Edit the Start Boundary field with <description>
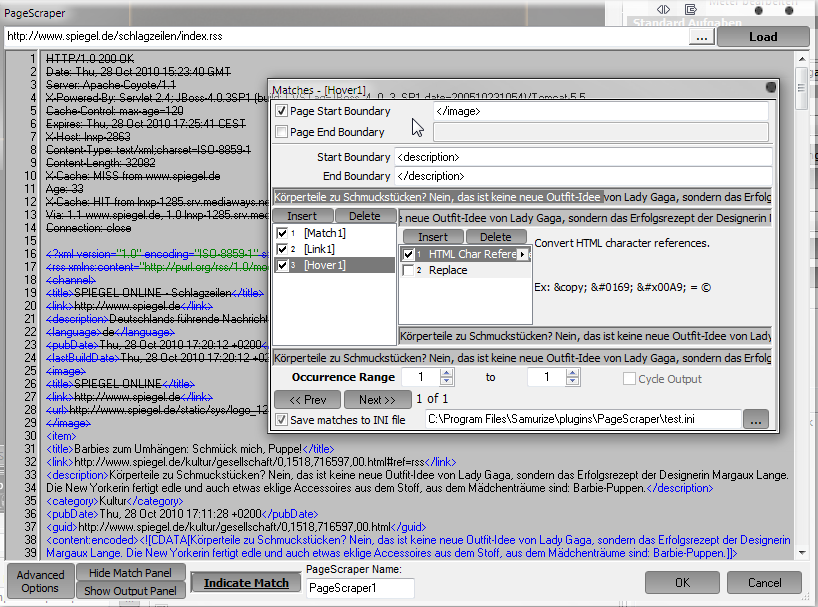 point(583,157)
